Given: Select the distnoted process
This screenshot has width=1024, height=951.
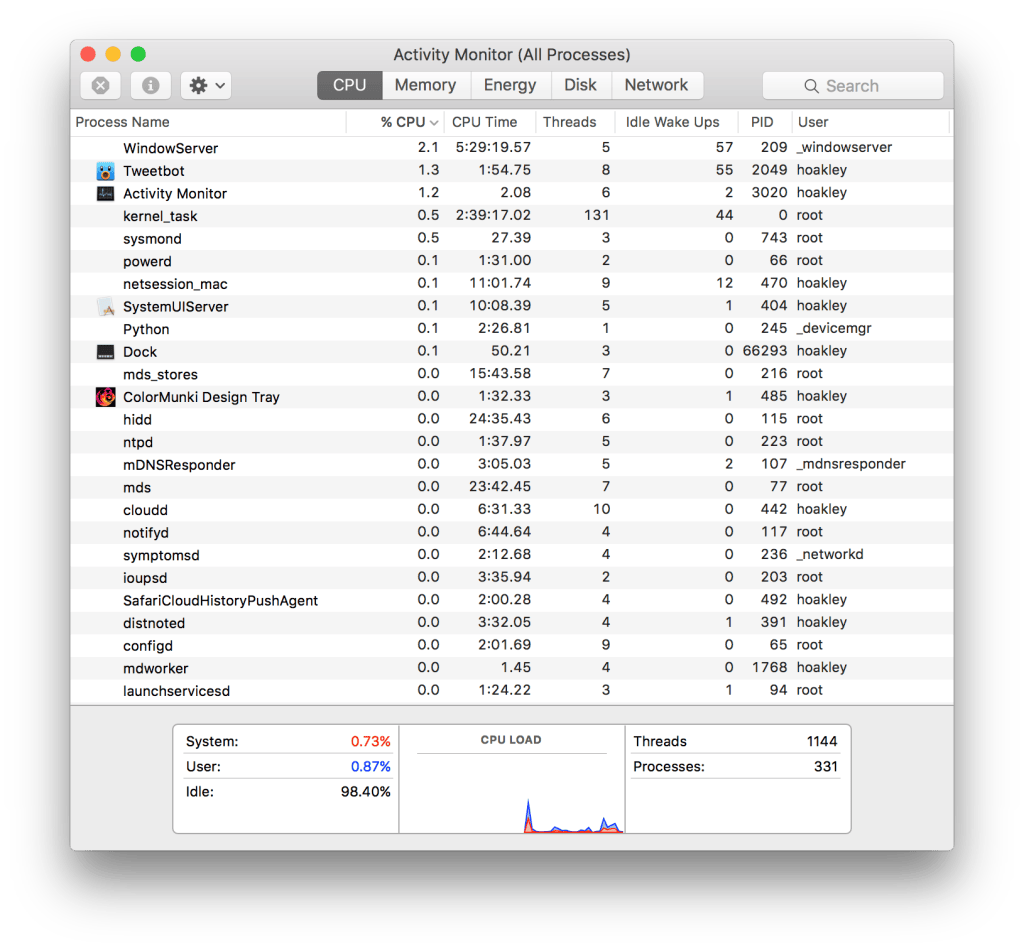Looking at the screenshot, I should click(x=512, y=622).
